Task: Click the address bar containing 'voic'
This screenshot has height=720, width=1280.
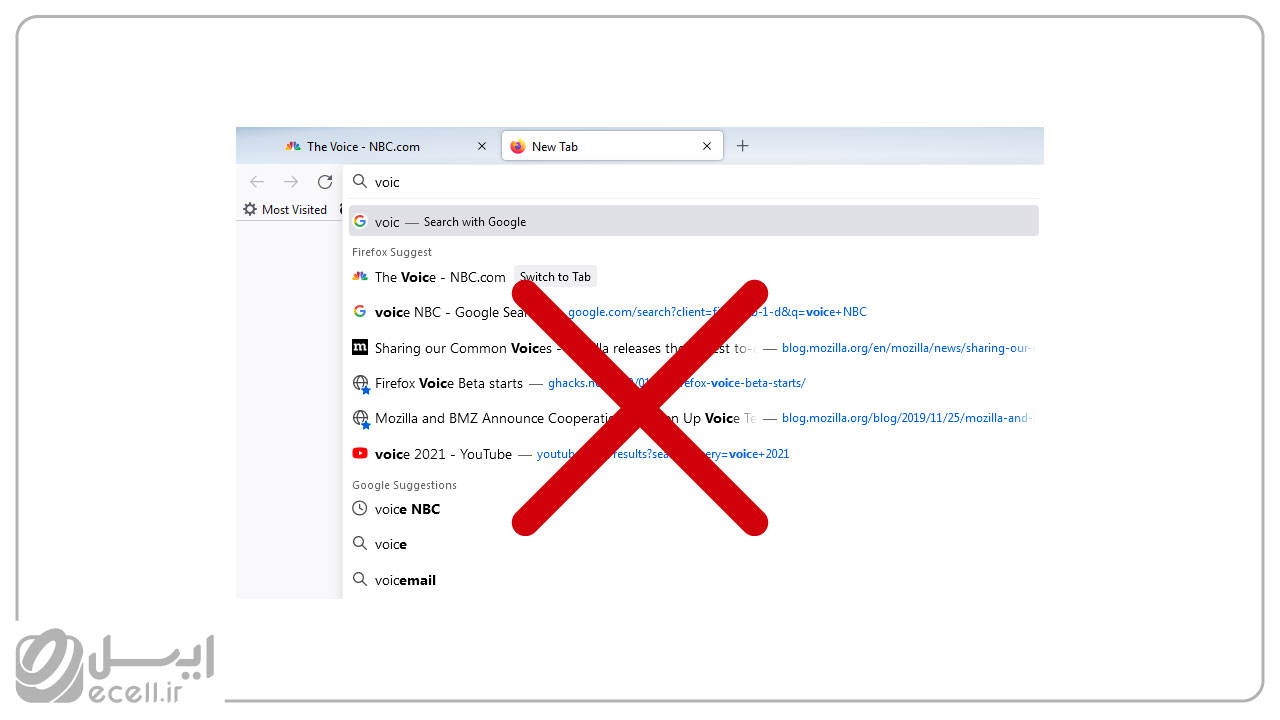Action: [x=692, y=182]
